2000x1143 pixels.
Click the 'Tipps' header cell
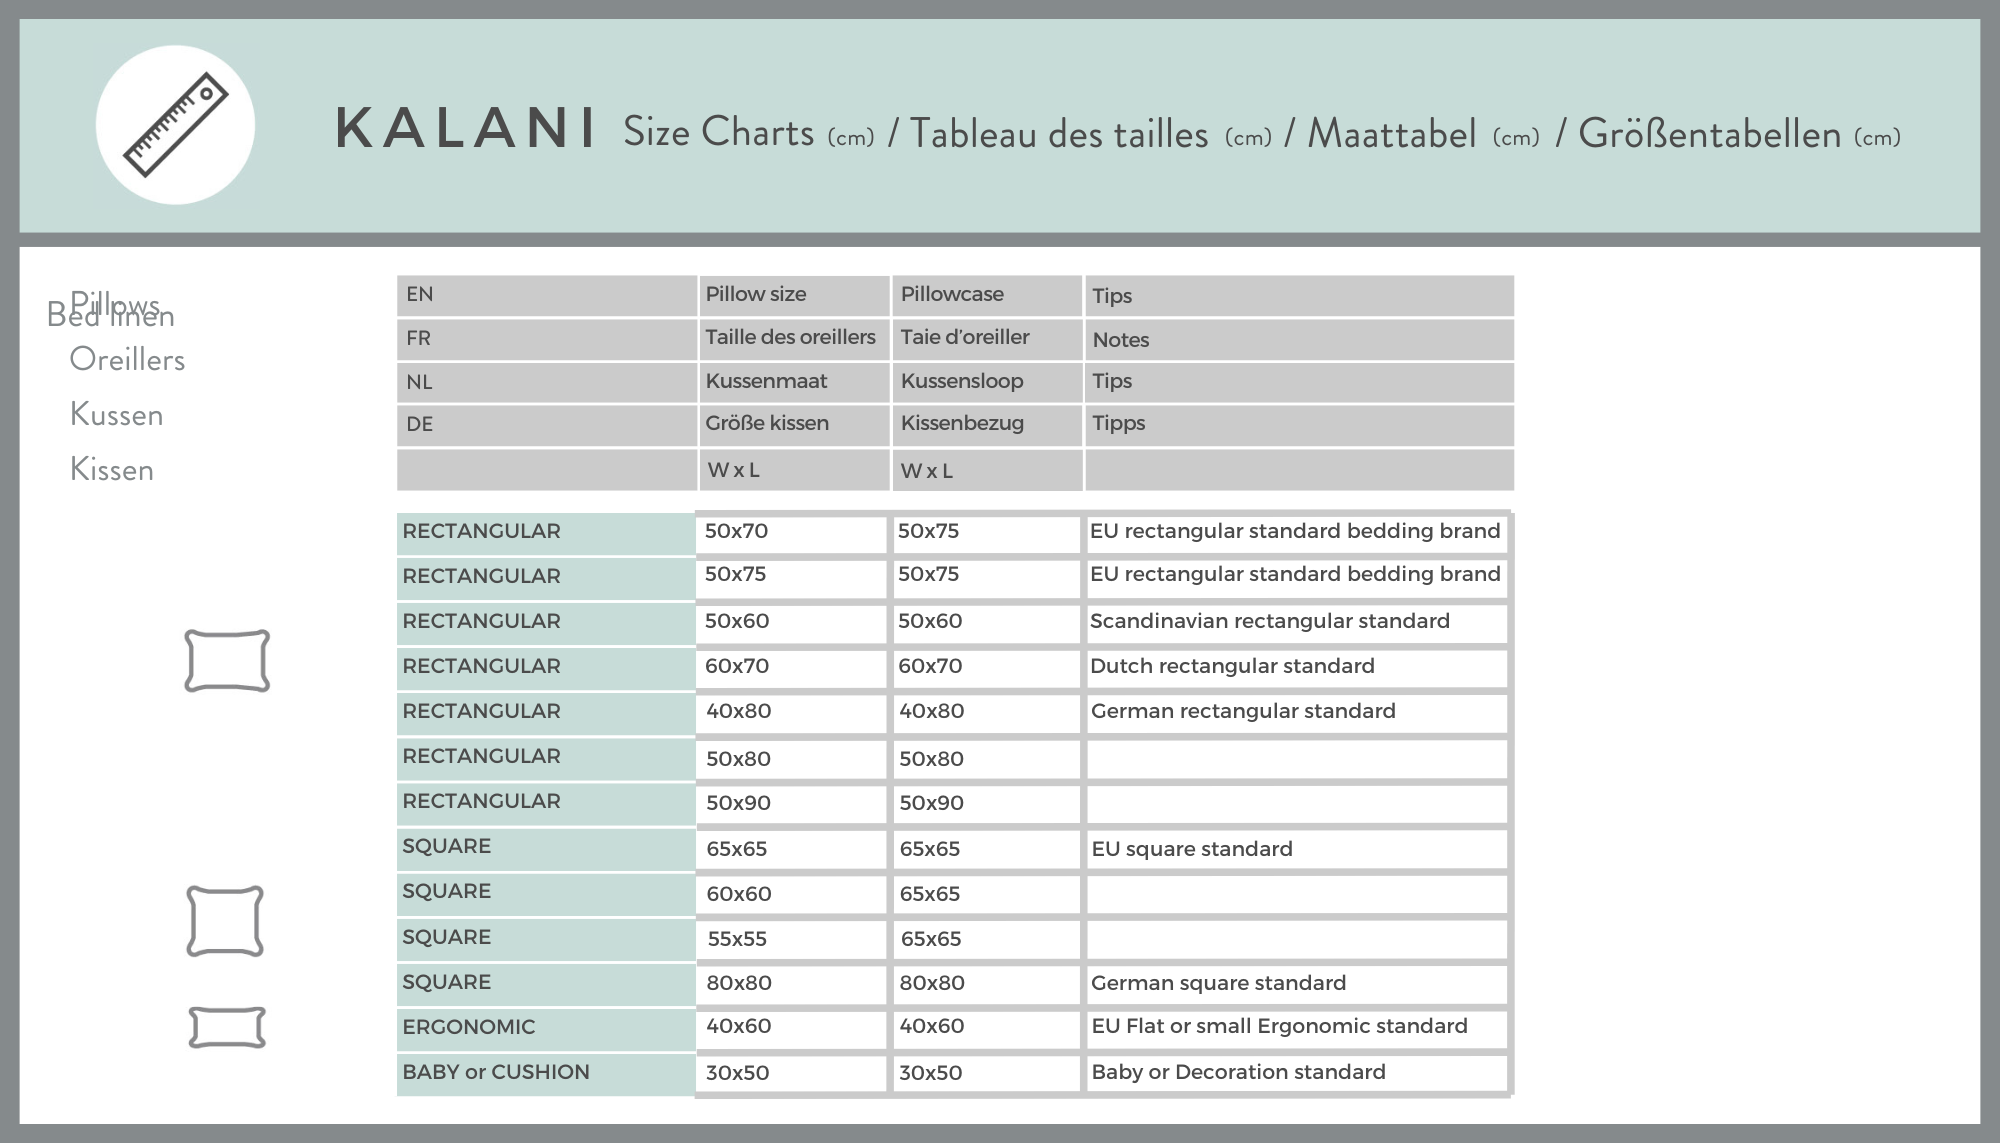point(1299,425)
